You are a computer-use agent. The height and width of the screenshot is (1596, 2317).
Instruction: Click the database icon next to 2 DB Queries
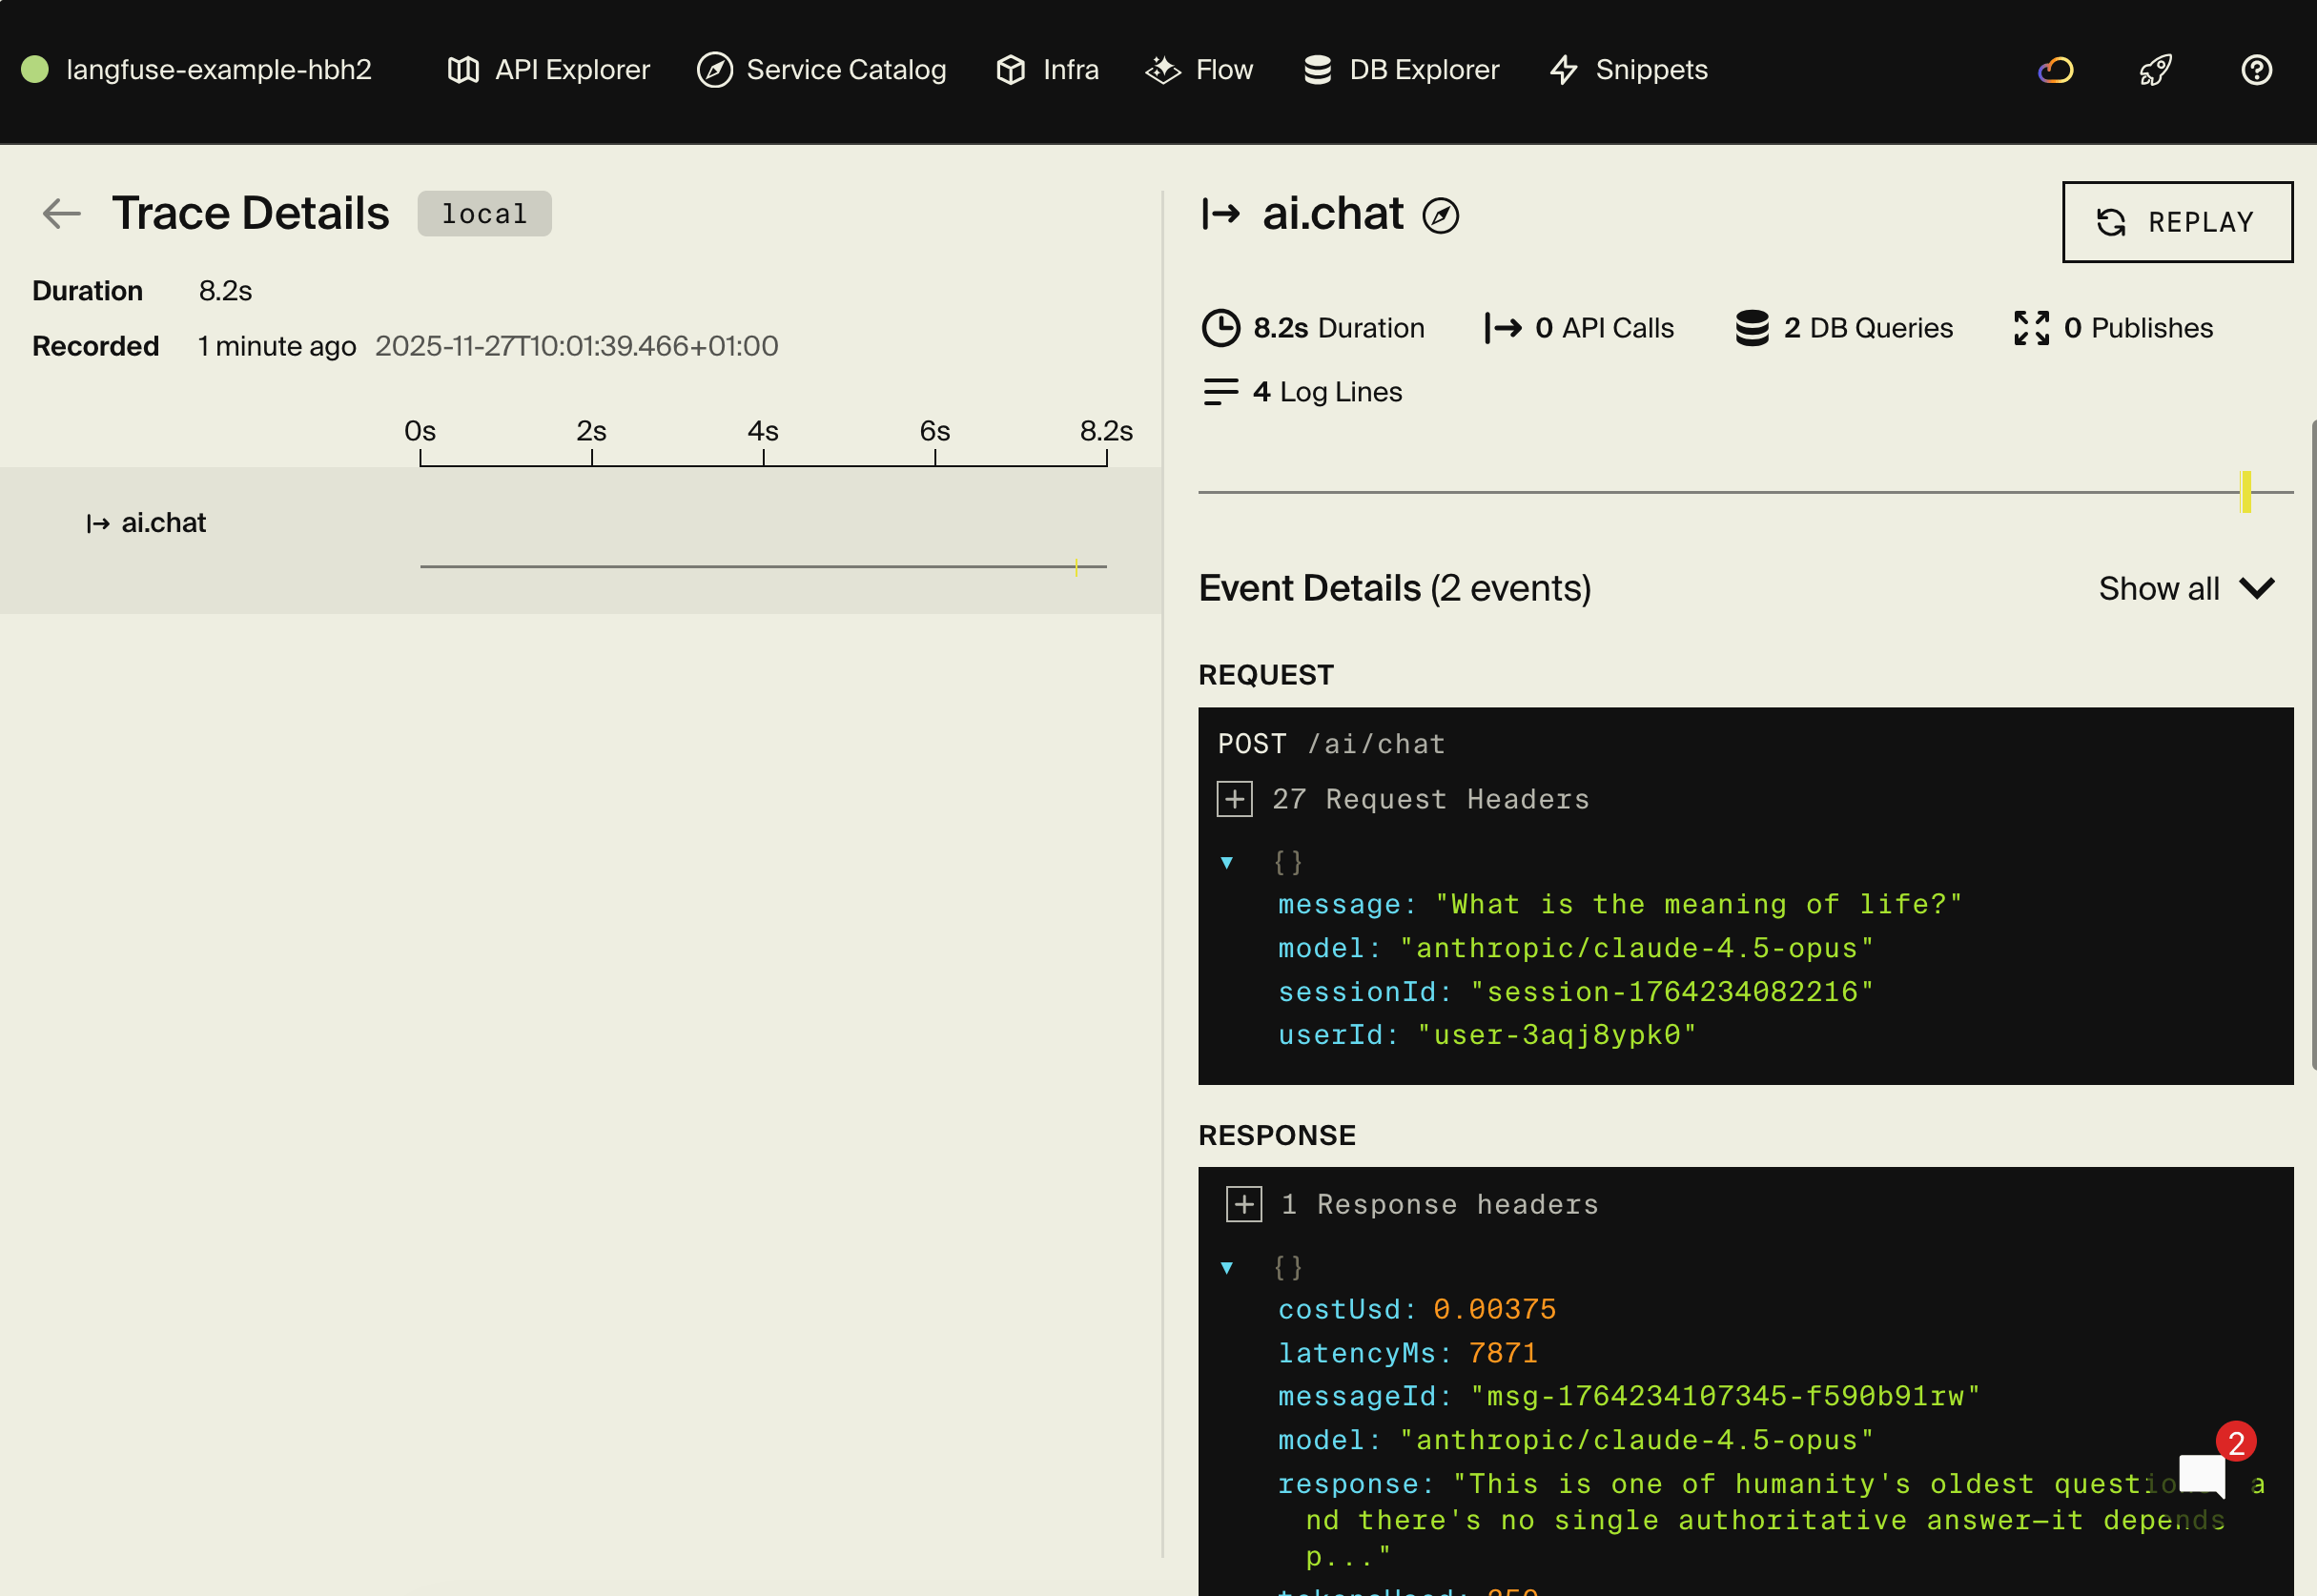1751,327
